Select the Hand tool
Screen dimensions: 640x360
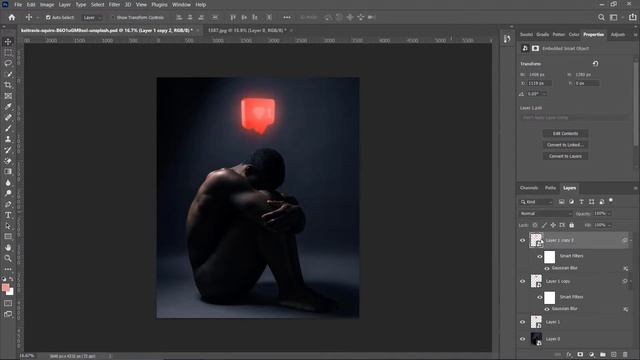pyautogui.click(x=8, y=247)
